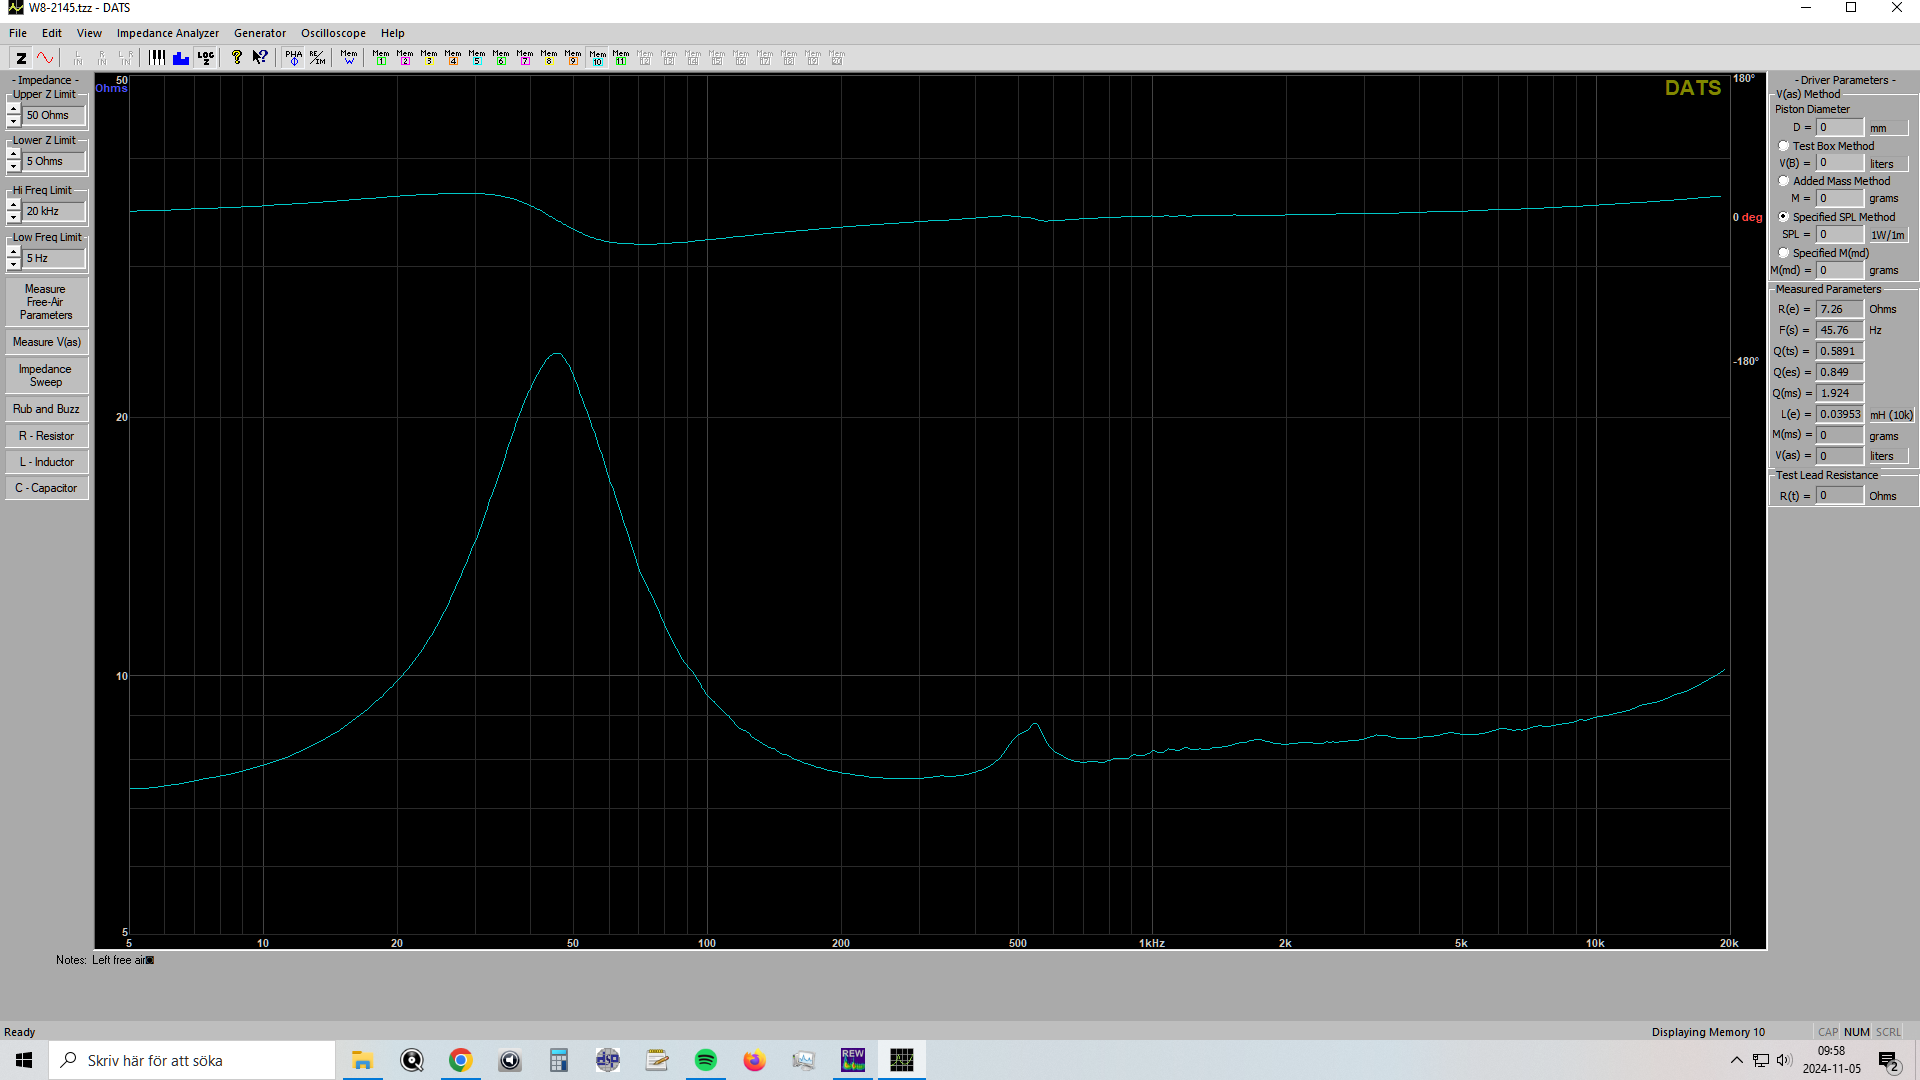Select the sine wave generator toolbar icon
Image resolution: width=1920 pixels, height=1080 pixels.
click(45, 58)
